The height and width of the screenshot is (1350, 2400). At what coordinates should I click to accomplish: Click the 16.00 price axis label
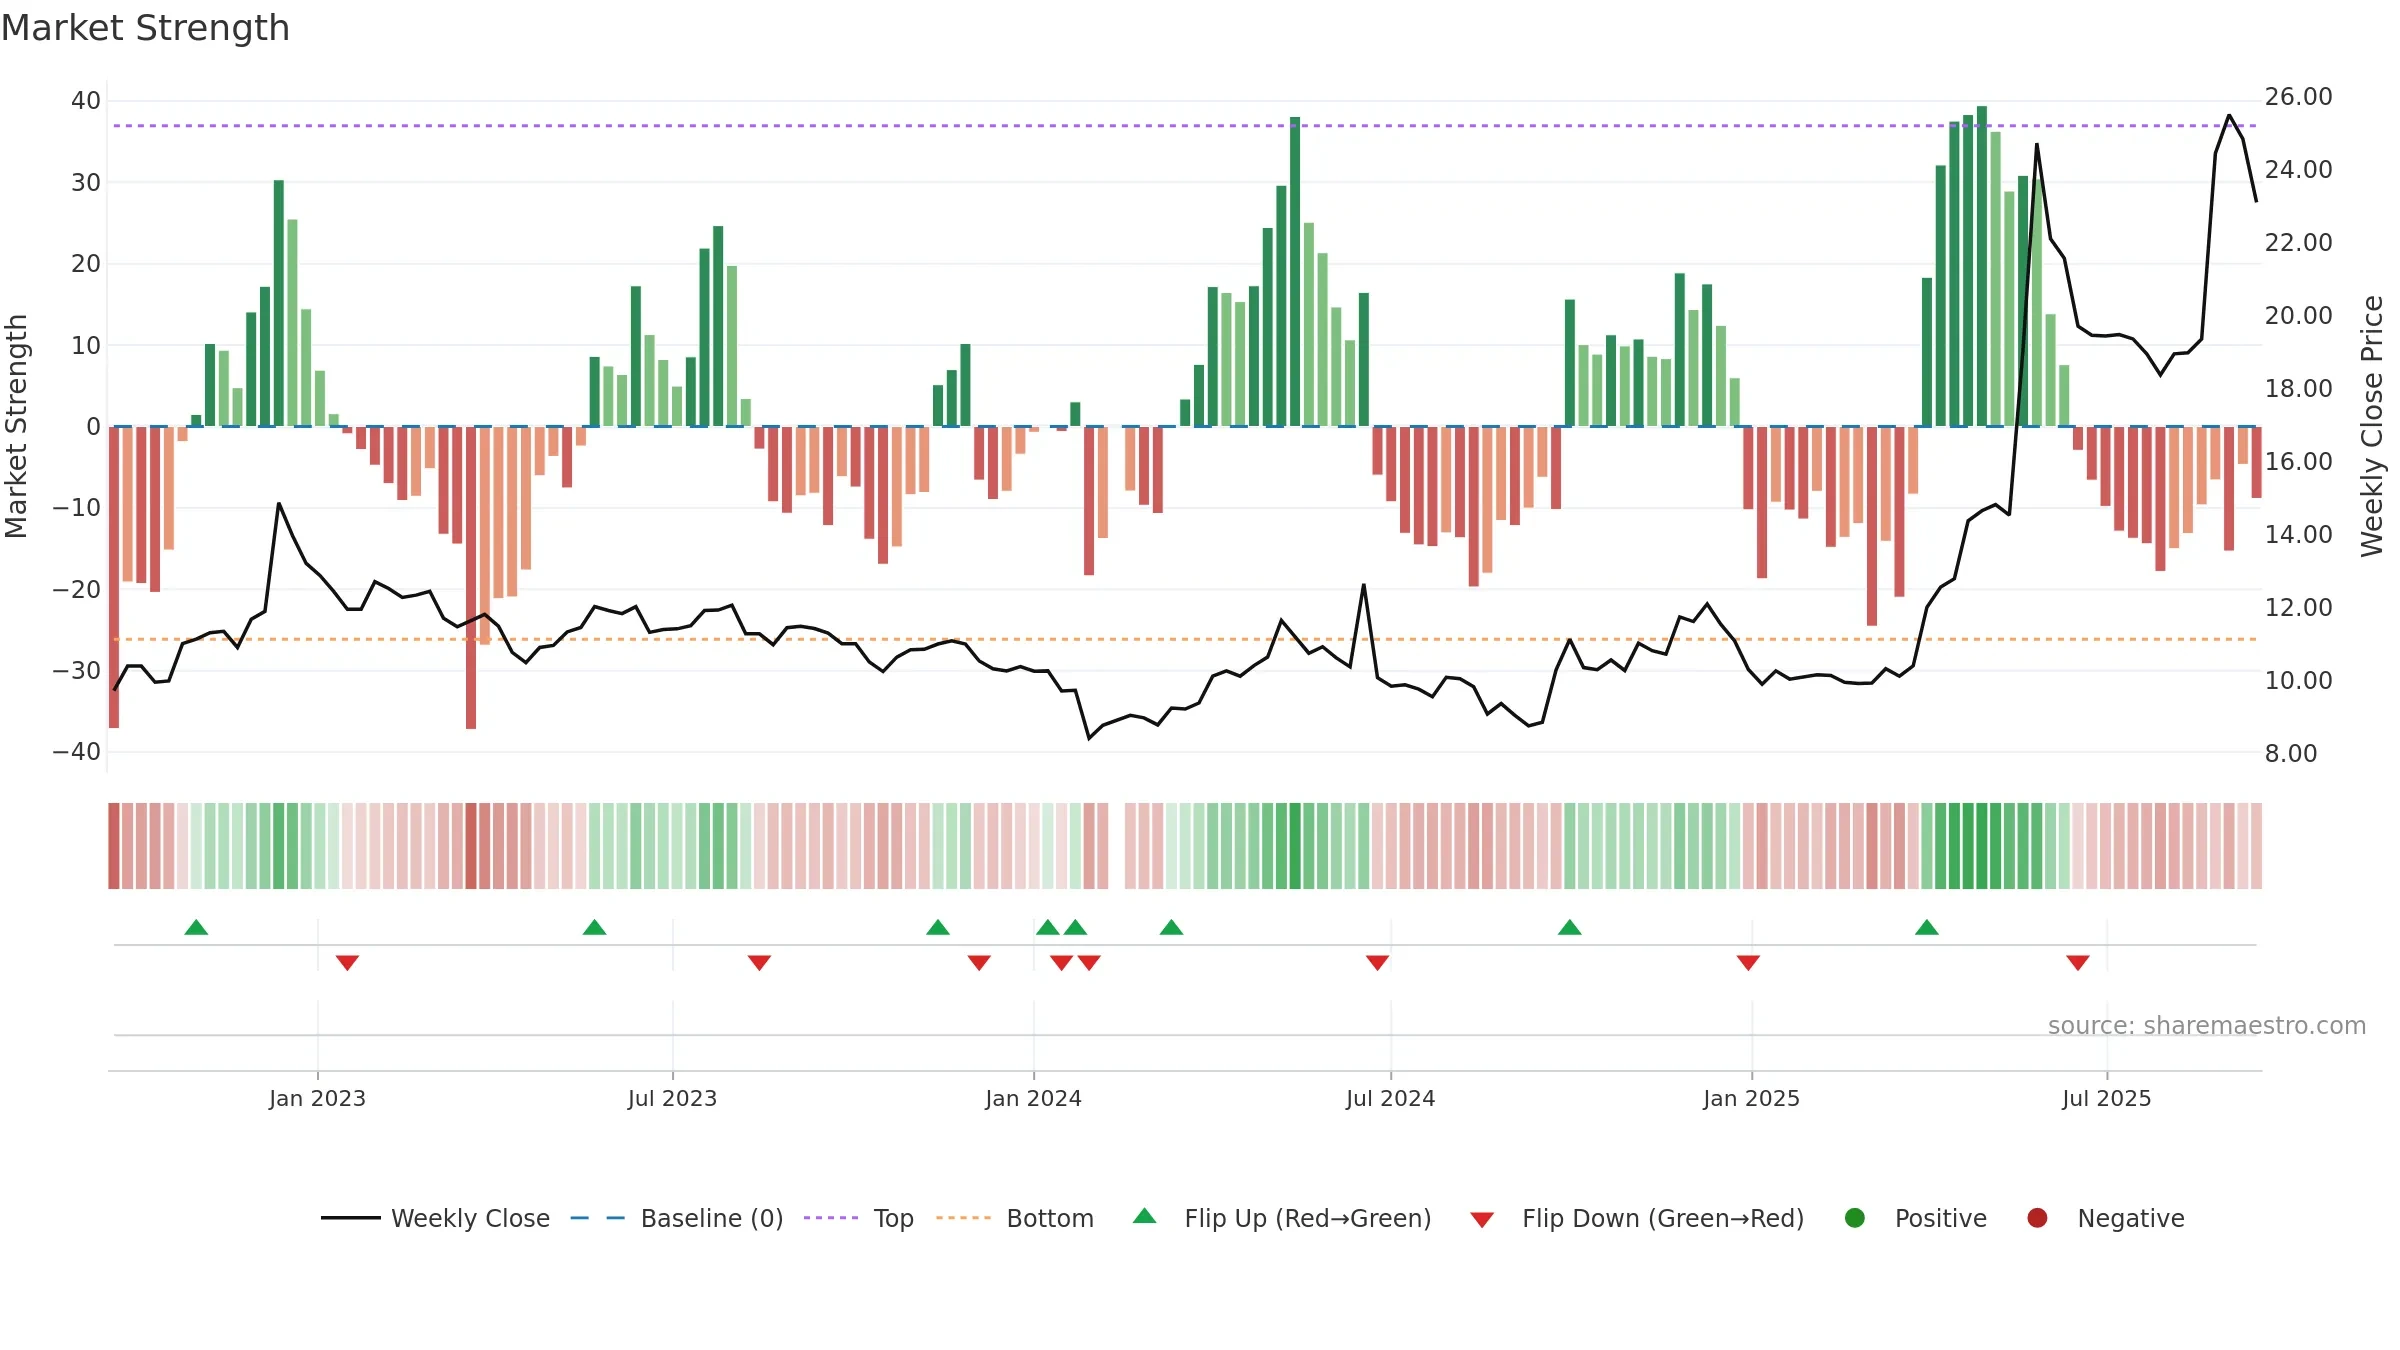[2298, 462]
